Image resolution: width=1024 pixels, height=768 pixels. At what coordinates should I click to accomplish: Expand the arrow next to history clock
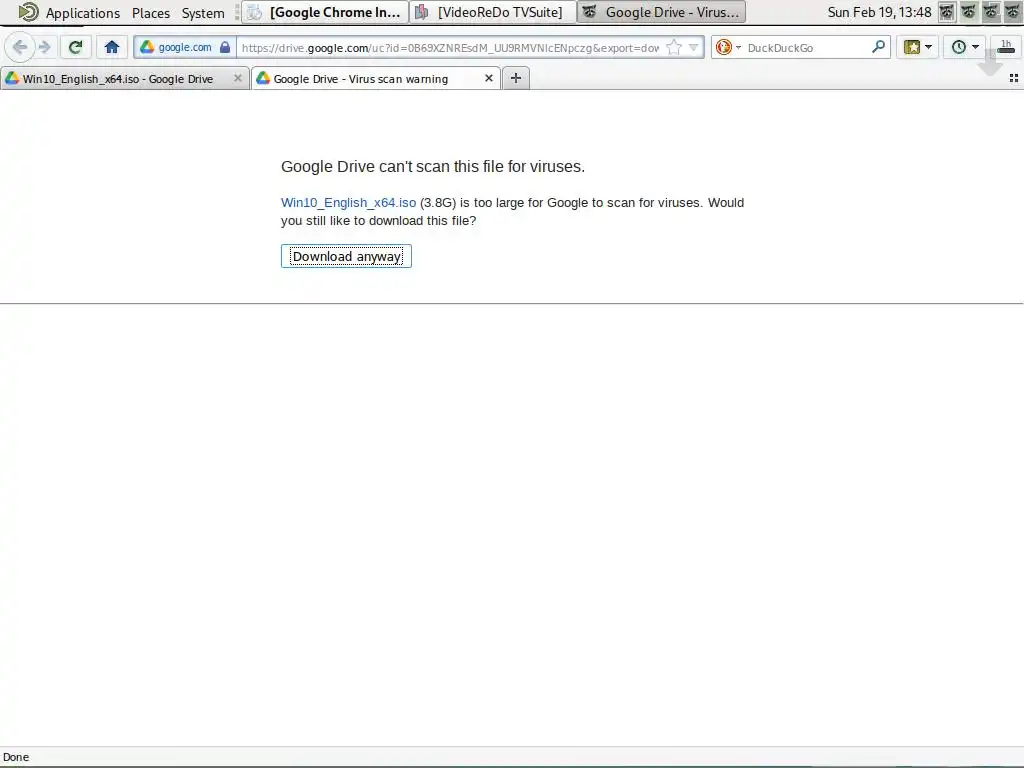pos(976,47)
